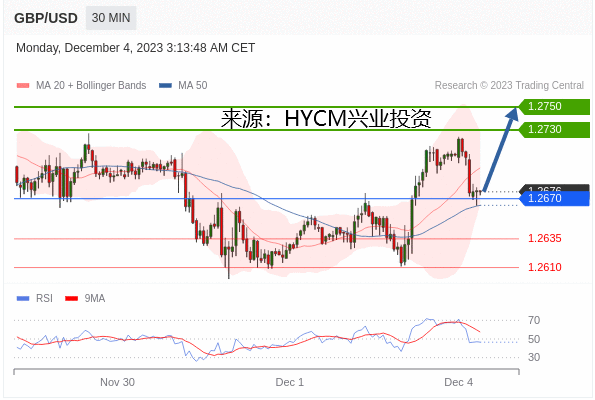595x400 pixels.
Task: Select the GBP/USD symbol title
Action: (46, 18)
